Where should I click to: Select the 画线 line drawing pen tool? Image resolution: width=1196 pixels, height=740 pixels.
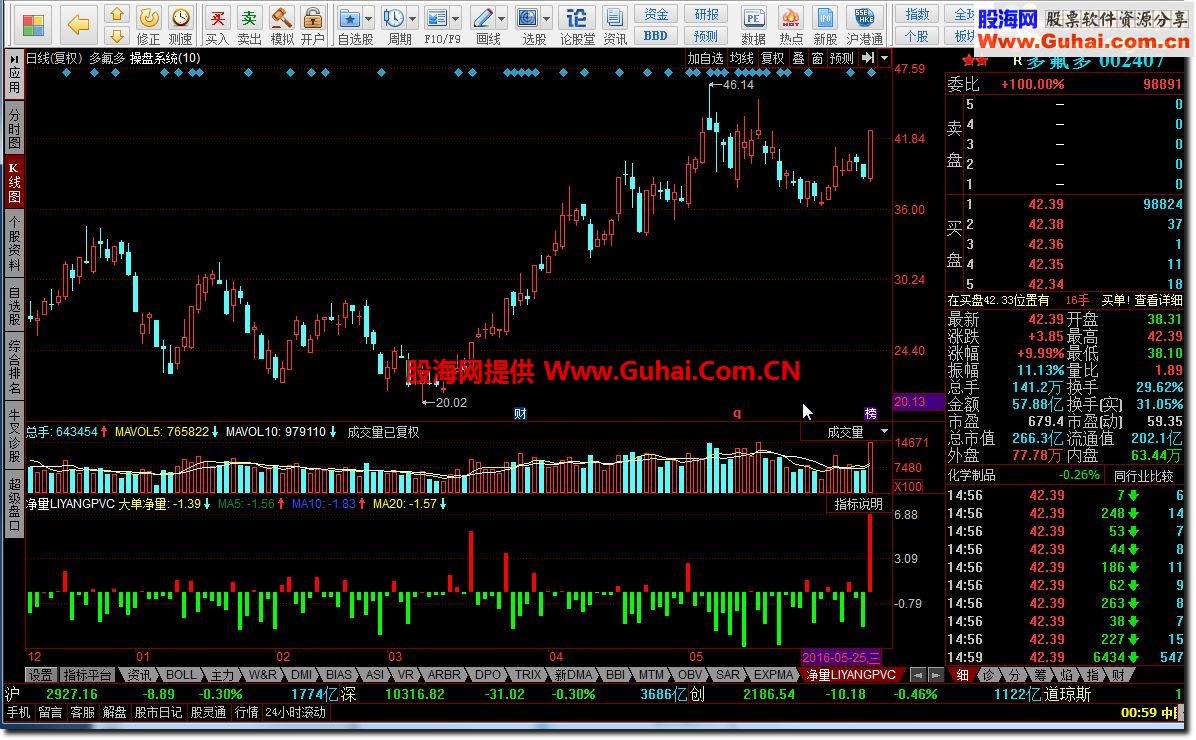(483, 24)
